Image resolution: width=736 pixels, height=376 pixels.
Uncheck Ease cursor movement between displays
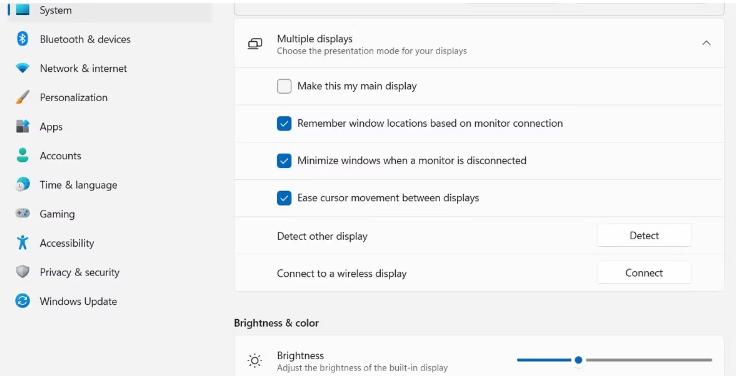(x=284, y=198)
